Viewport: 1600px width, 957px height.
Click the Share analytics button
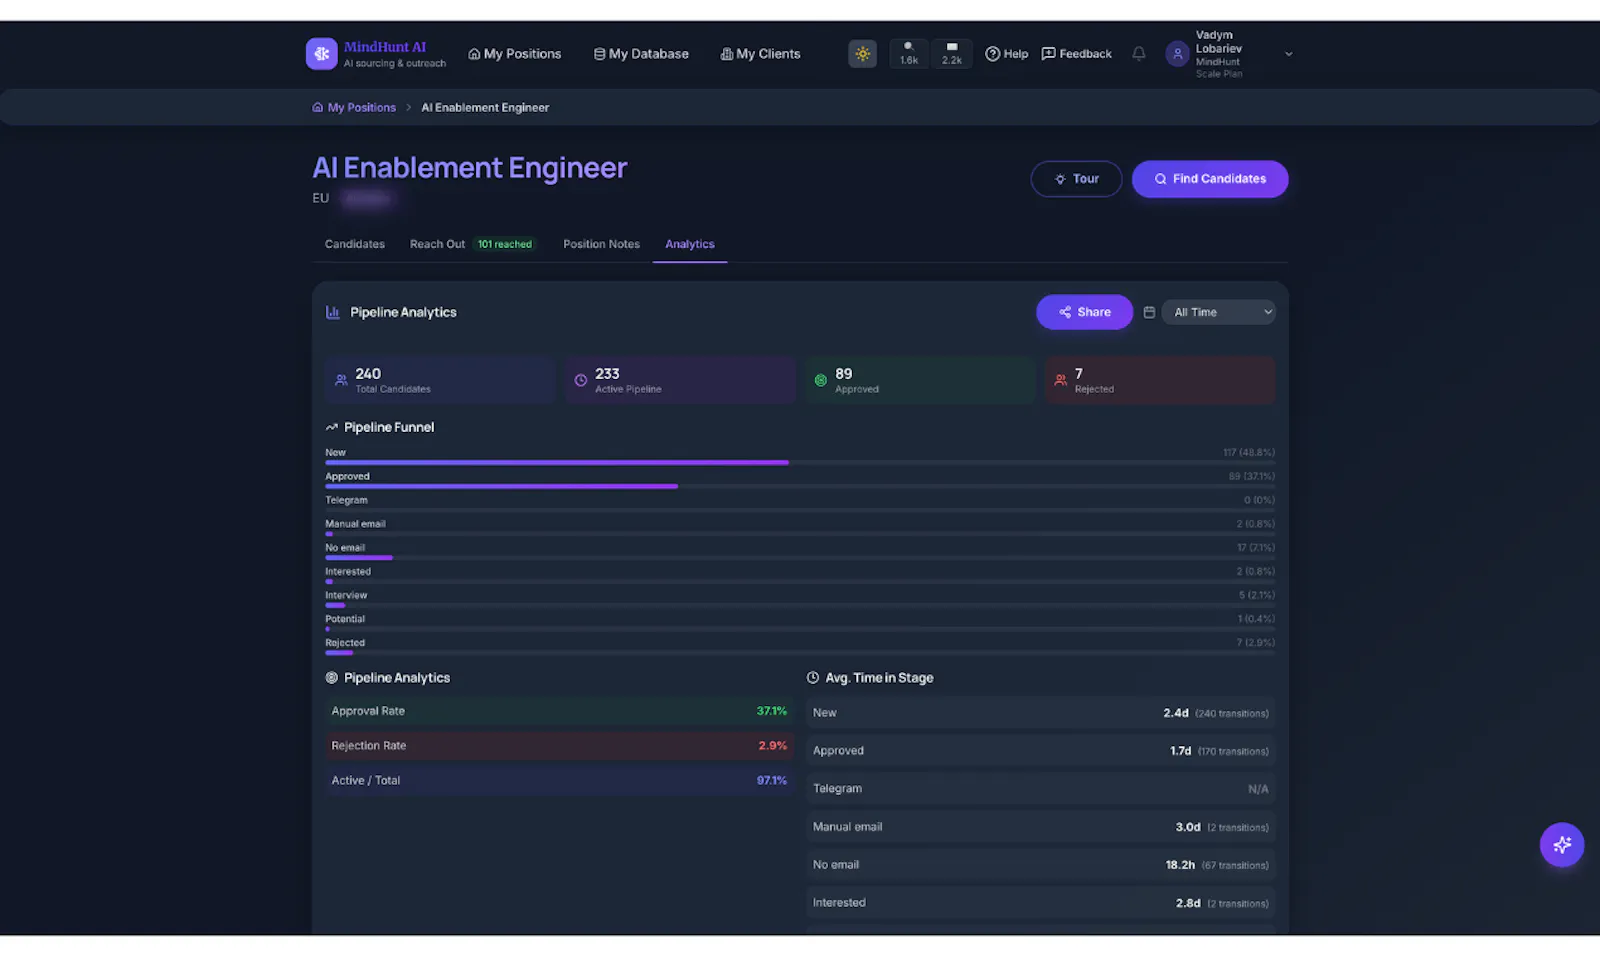[1084, 312]
